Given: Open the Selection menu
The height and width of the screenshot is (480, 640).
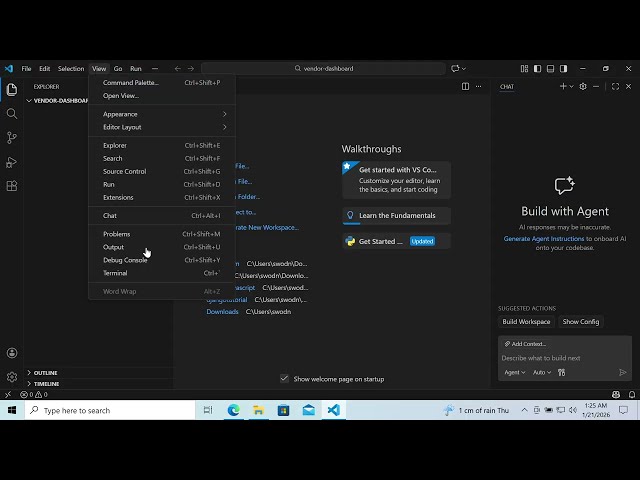Looking at the screenshot, I should coord(71,69).
